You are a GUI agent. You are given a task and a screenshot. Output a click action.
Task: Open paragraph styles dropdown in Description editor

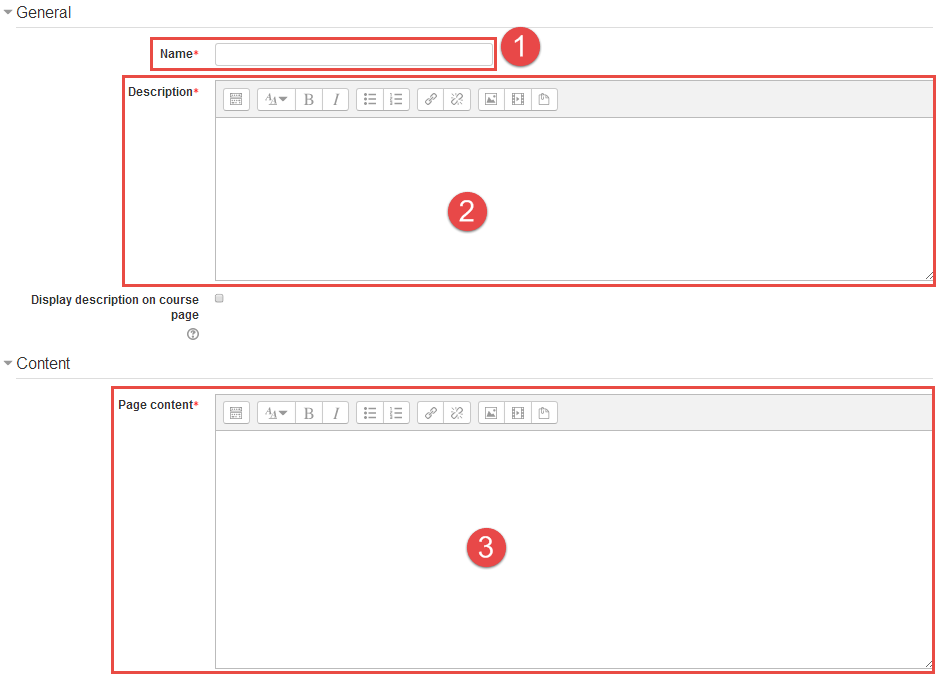(x=276, y=99)
